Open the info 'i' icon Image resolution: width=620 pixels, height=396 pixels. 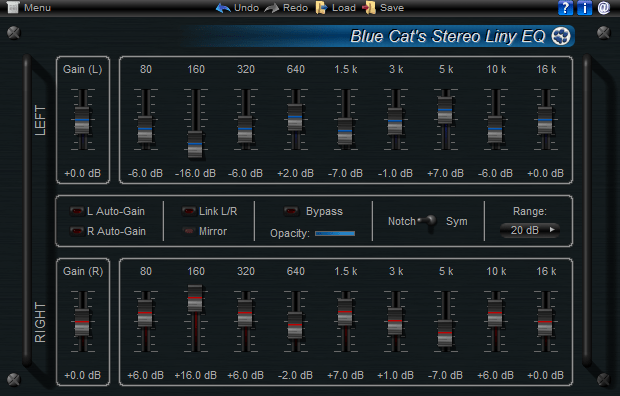584,8
